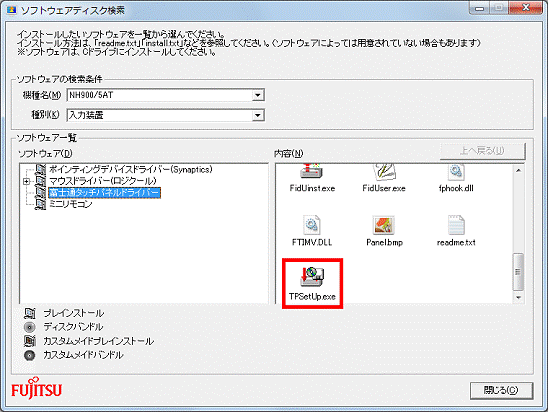Click the TPSetUp.exe file name label
The width and height of the screenshot is (548, 412).
pyautogui.click(x=312, y=297)
